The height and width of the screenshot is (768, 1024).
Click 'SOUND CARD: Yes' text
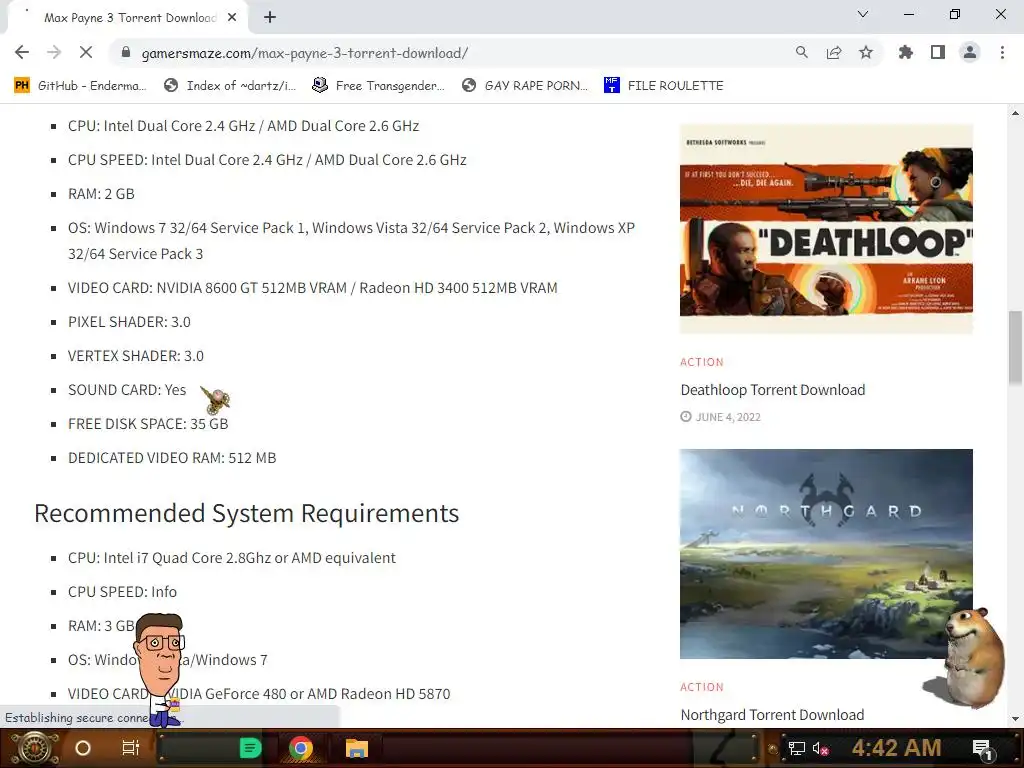pyautogui.click(x=127, y=390)
